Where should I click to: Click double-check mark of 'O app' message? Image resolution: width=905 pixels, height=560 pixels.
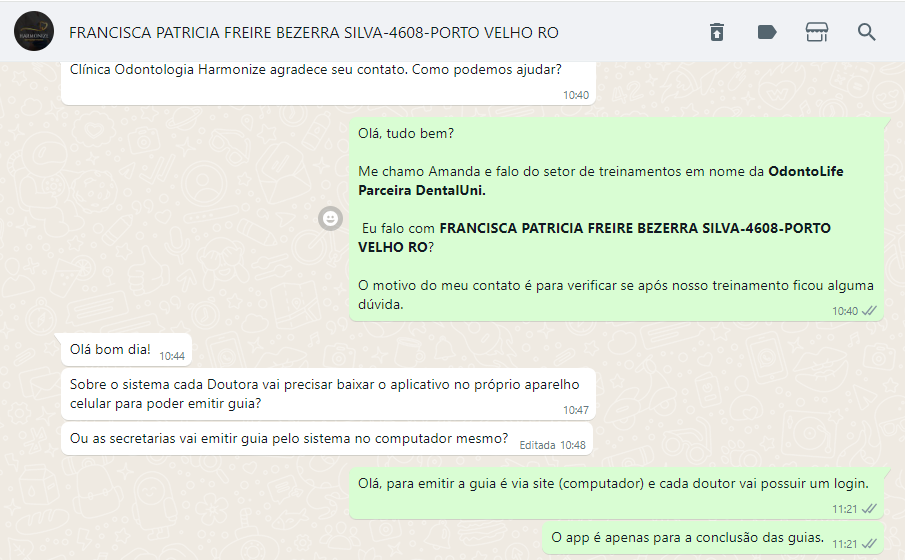[869, 544]
